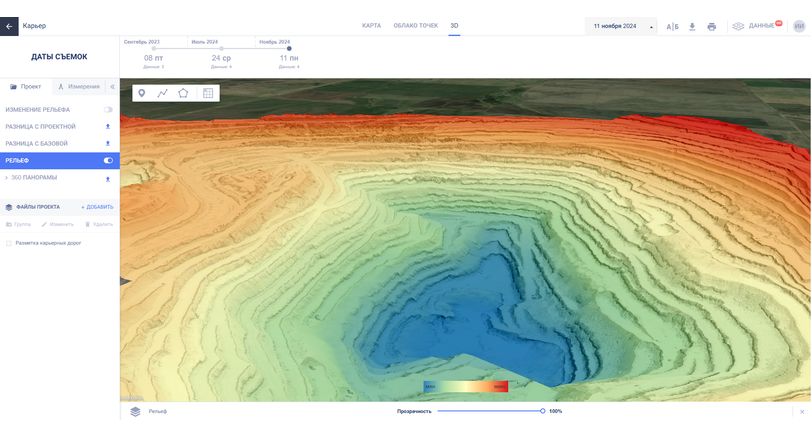Toggle Изменение рельефа switch

pyautogui.click(x=108, y=109)
